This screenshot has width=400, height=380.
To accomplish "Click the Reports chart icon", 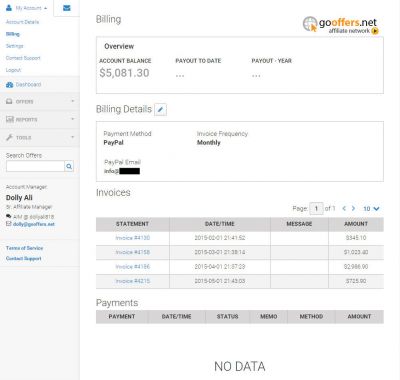I will coord(10,119).
